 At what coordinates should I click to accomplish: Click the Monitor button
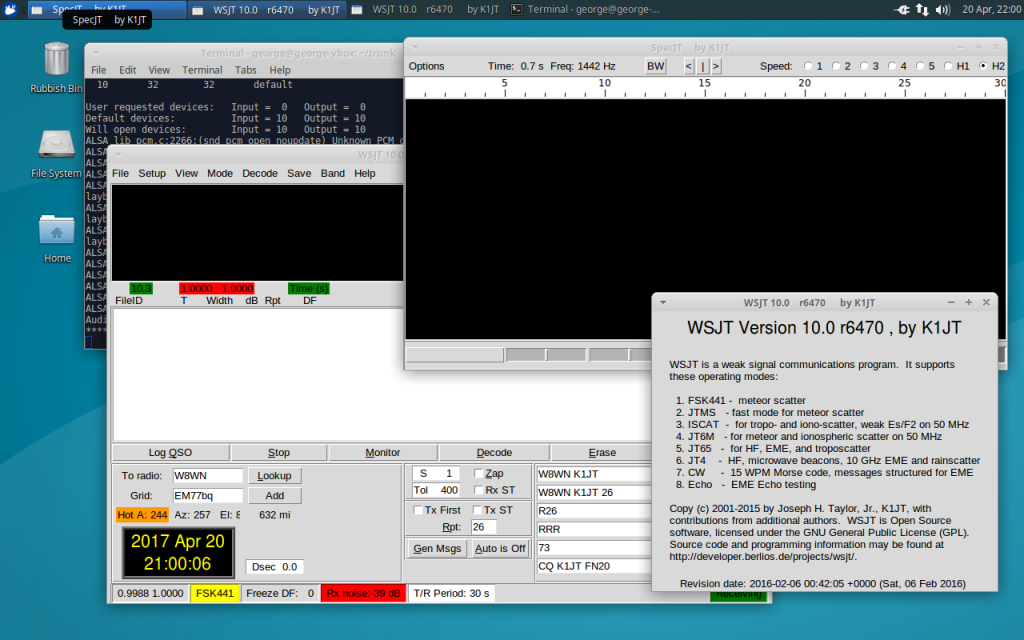coord(383,453)
